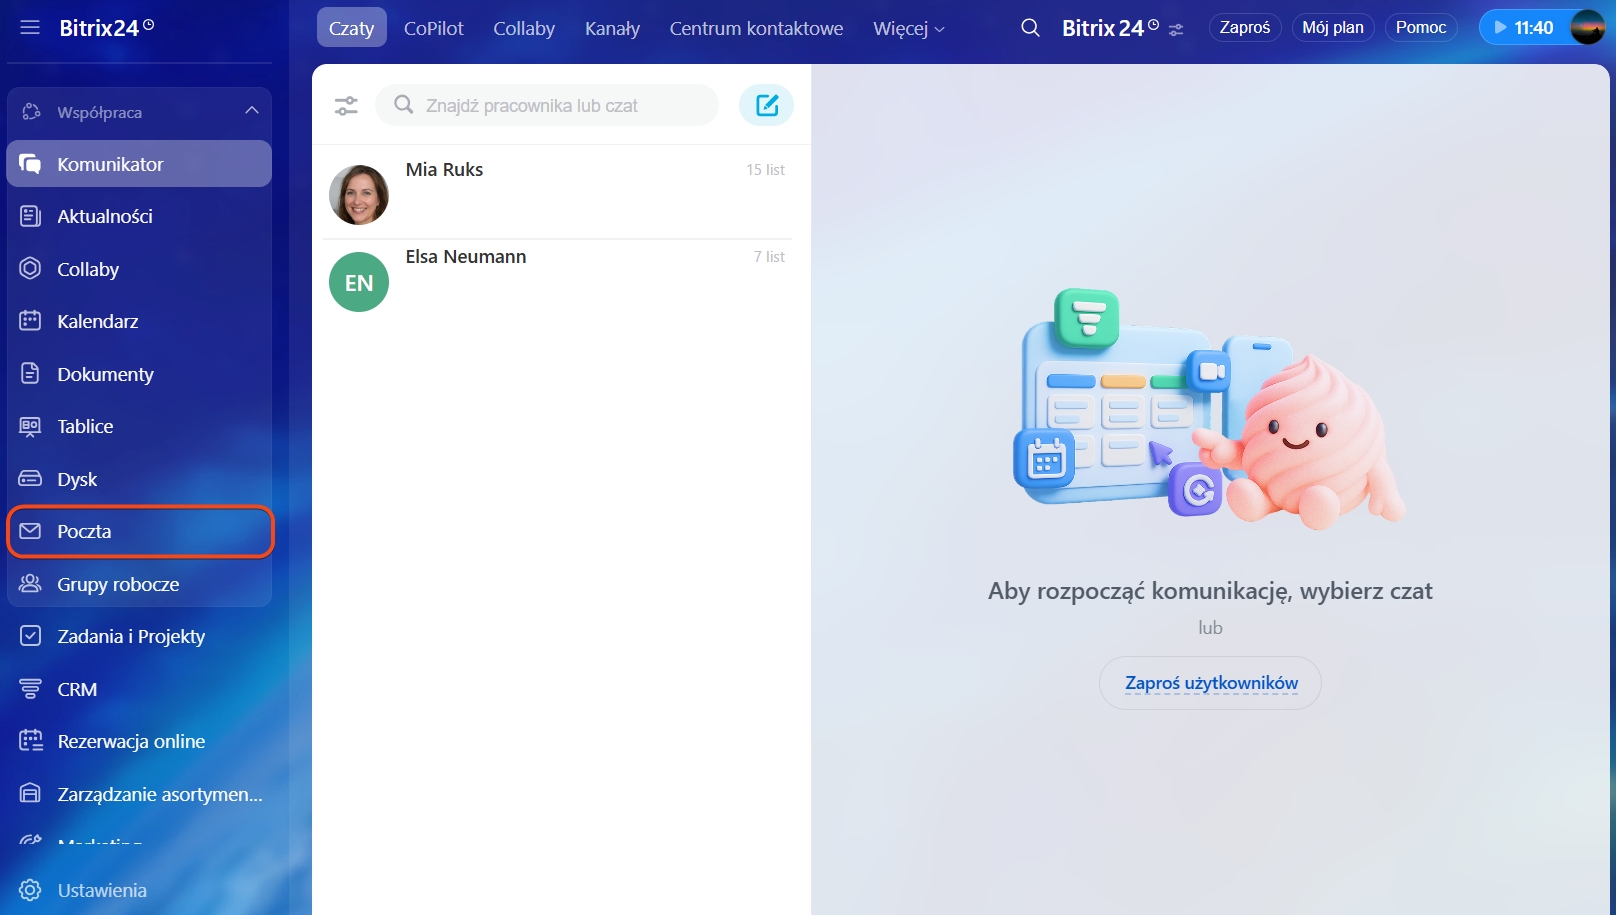Click the Bitrix24 logo in sidebar

pos(107,28)
